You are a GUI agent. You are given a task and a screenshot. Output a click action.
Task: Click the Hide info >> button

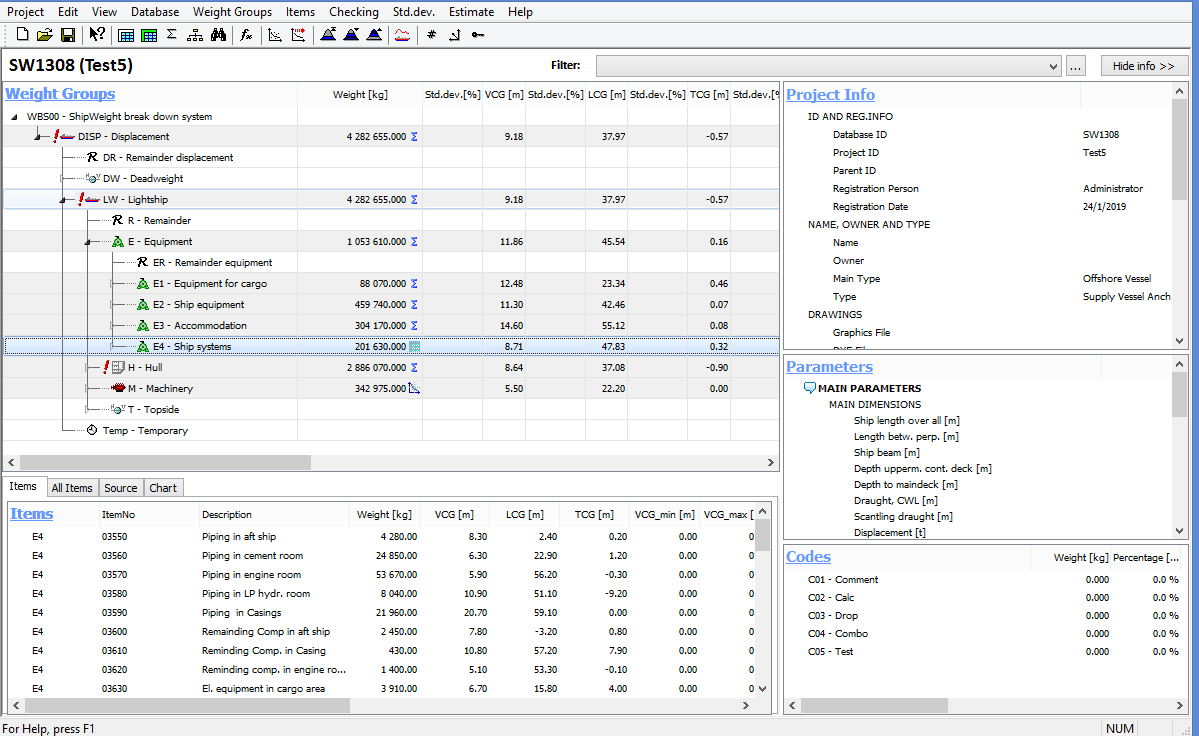[x=1144, y=66]
